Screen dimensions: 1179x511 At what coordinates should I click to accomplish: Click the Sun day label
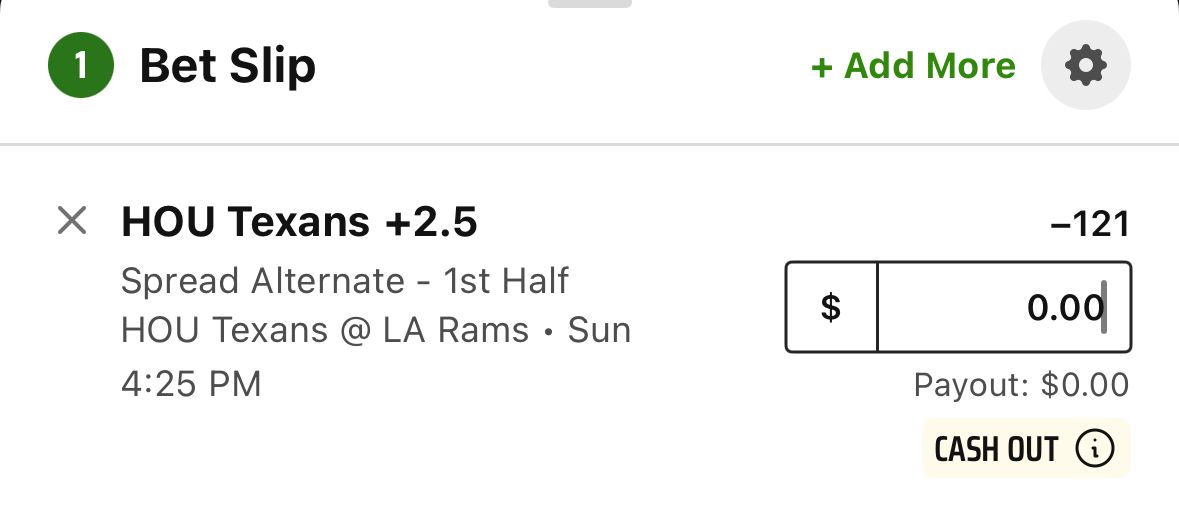[x=599, y=331]
